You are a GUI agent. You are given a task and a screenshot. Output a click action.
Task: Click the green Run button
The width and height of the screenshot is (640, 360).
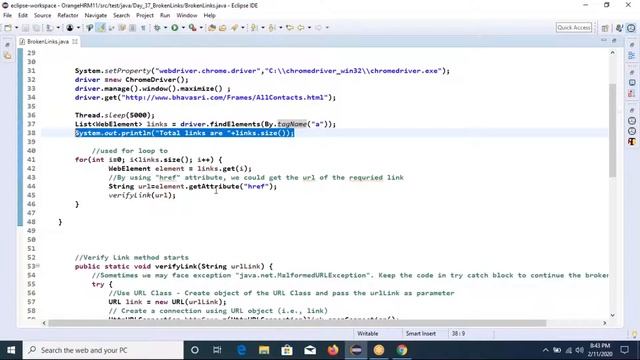click(175, 28)
